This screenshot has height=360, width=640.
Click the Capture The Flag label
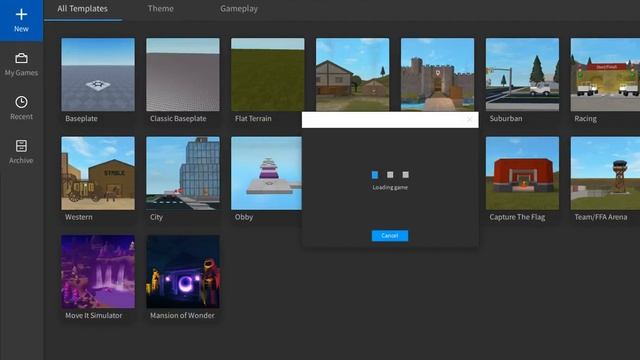coord(517,217)
